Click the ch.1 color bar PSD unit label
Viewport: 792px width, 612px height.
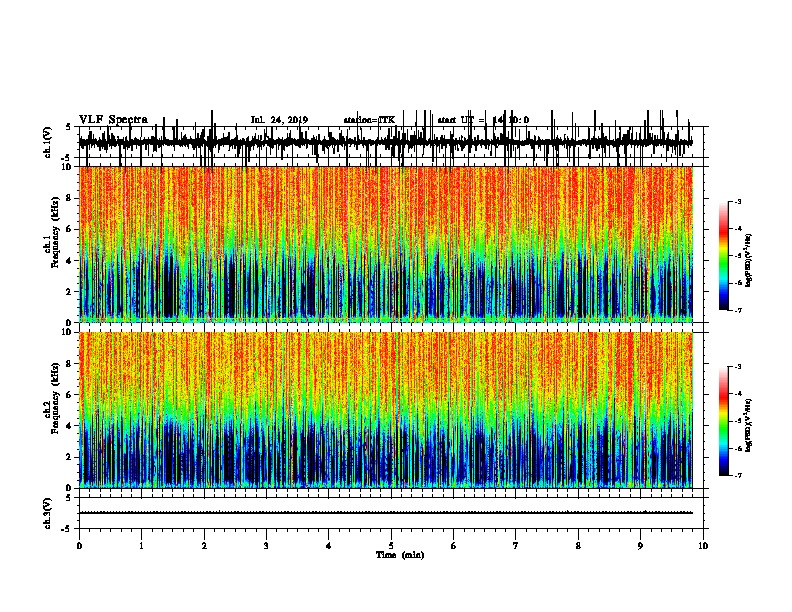coord(749,260)
